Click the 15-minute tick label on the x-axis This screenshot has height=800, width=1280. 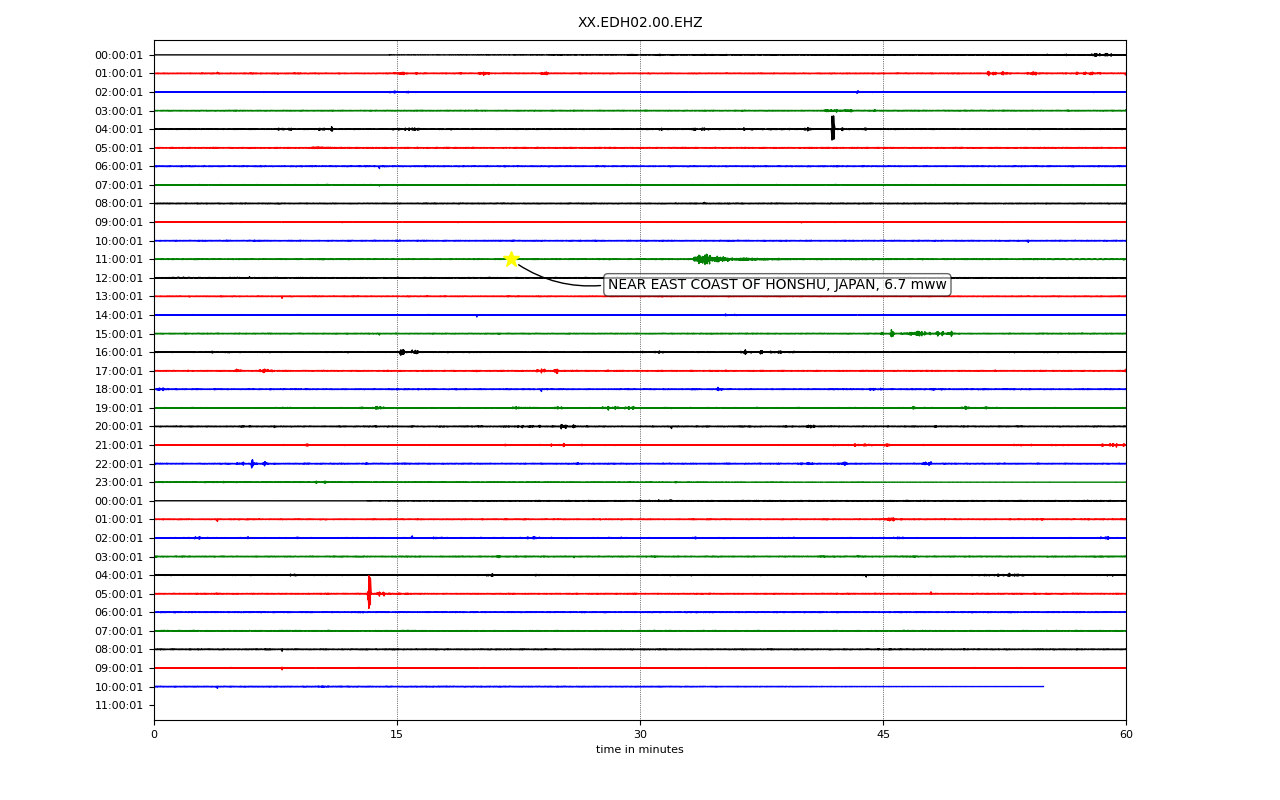point(397,734)
